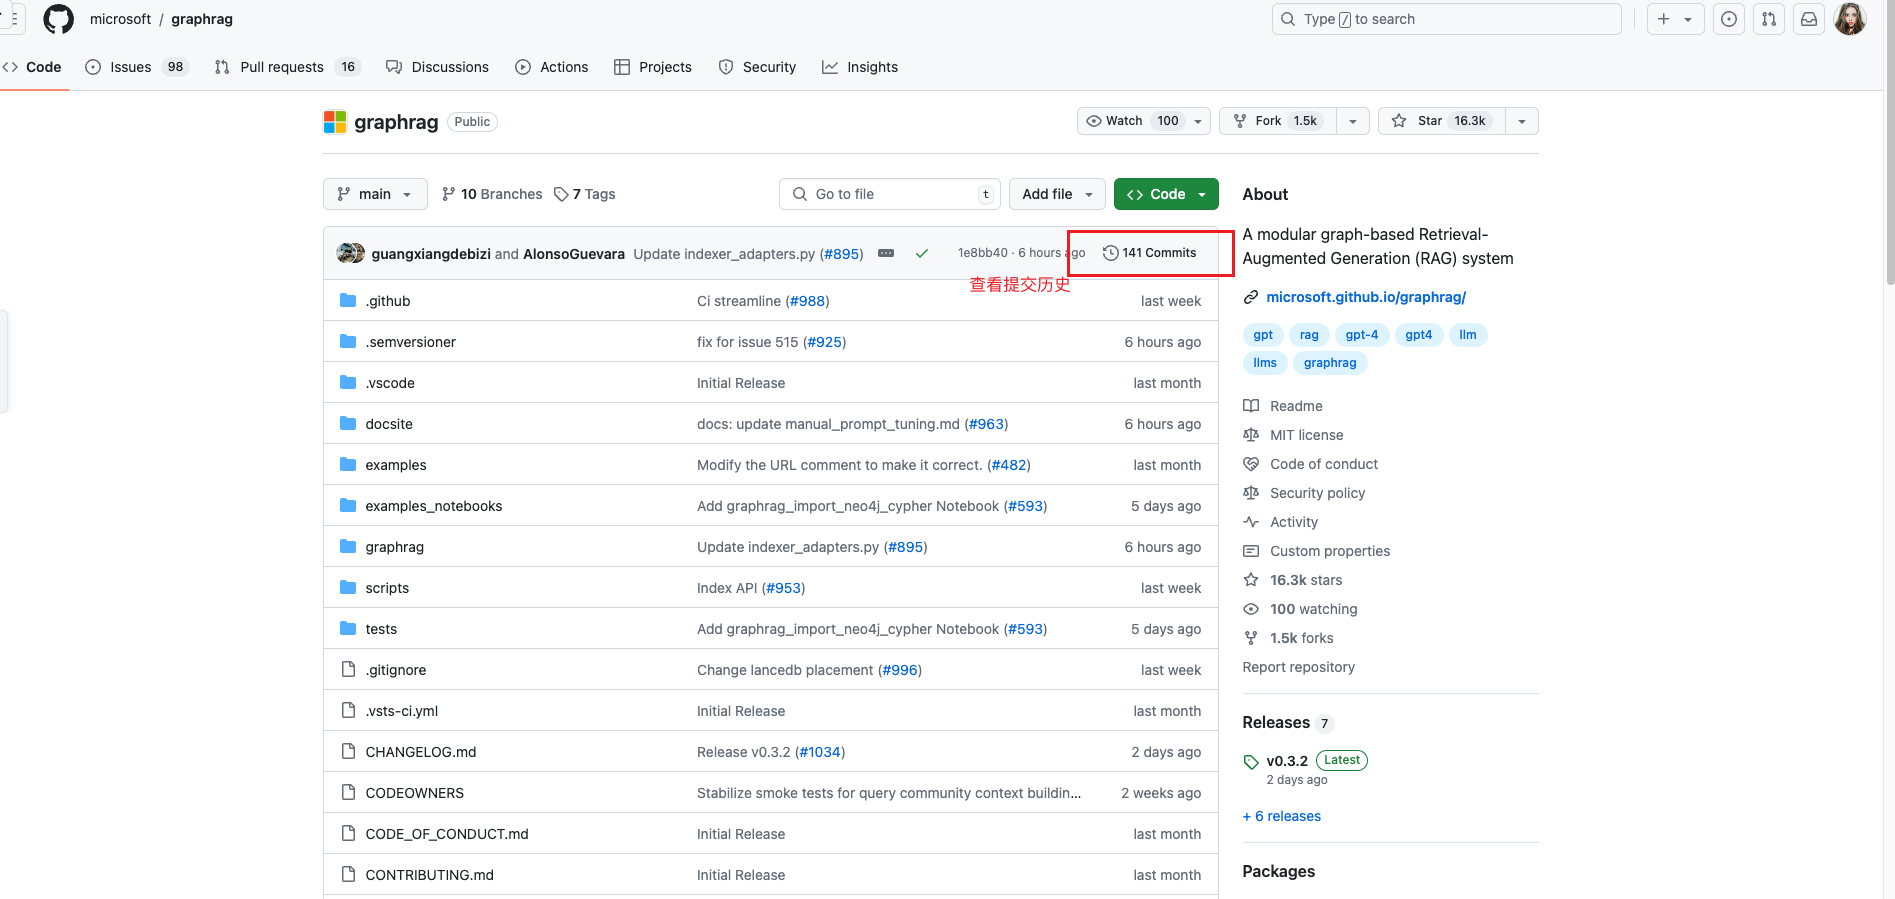Open the Insights tab

pos(860,67)
